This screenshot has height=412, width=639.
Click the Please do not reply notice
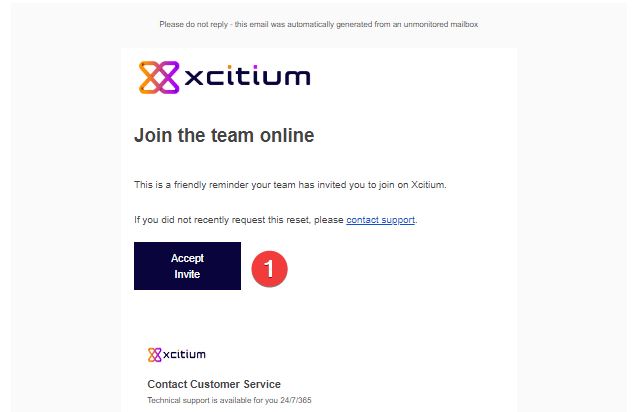click(x=319, y=24)
